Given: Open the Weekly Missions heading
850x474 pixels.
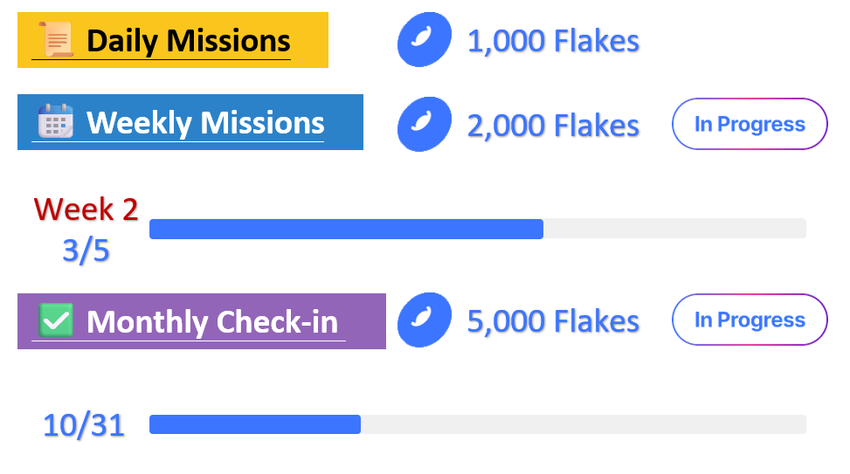Looking at the screenshot, I should click(x=205, y=123).
